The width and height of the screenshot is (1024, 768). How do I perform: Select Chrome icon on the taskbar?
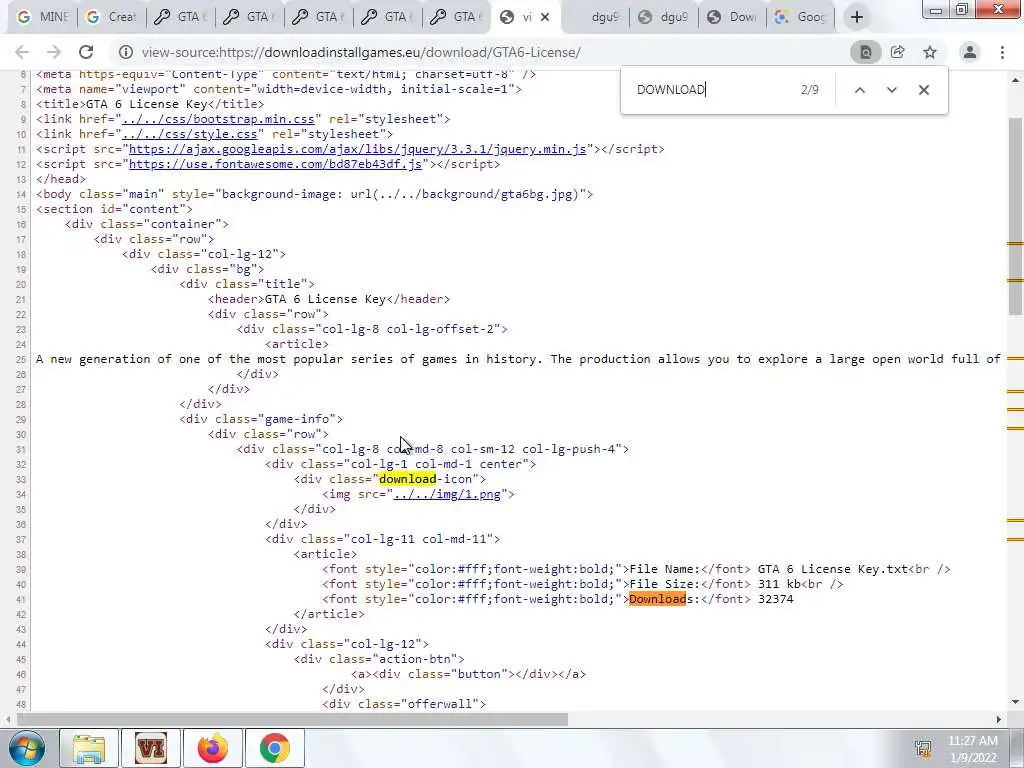tap(274, 748)
